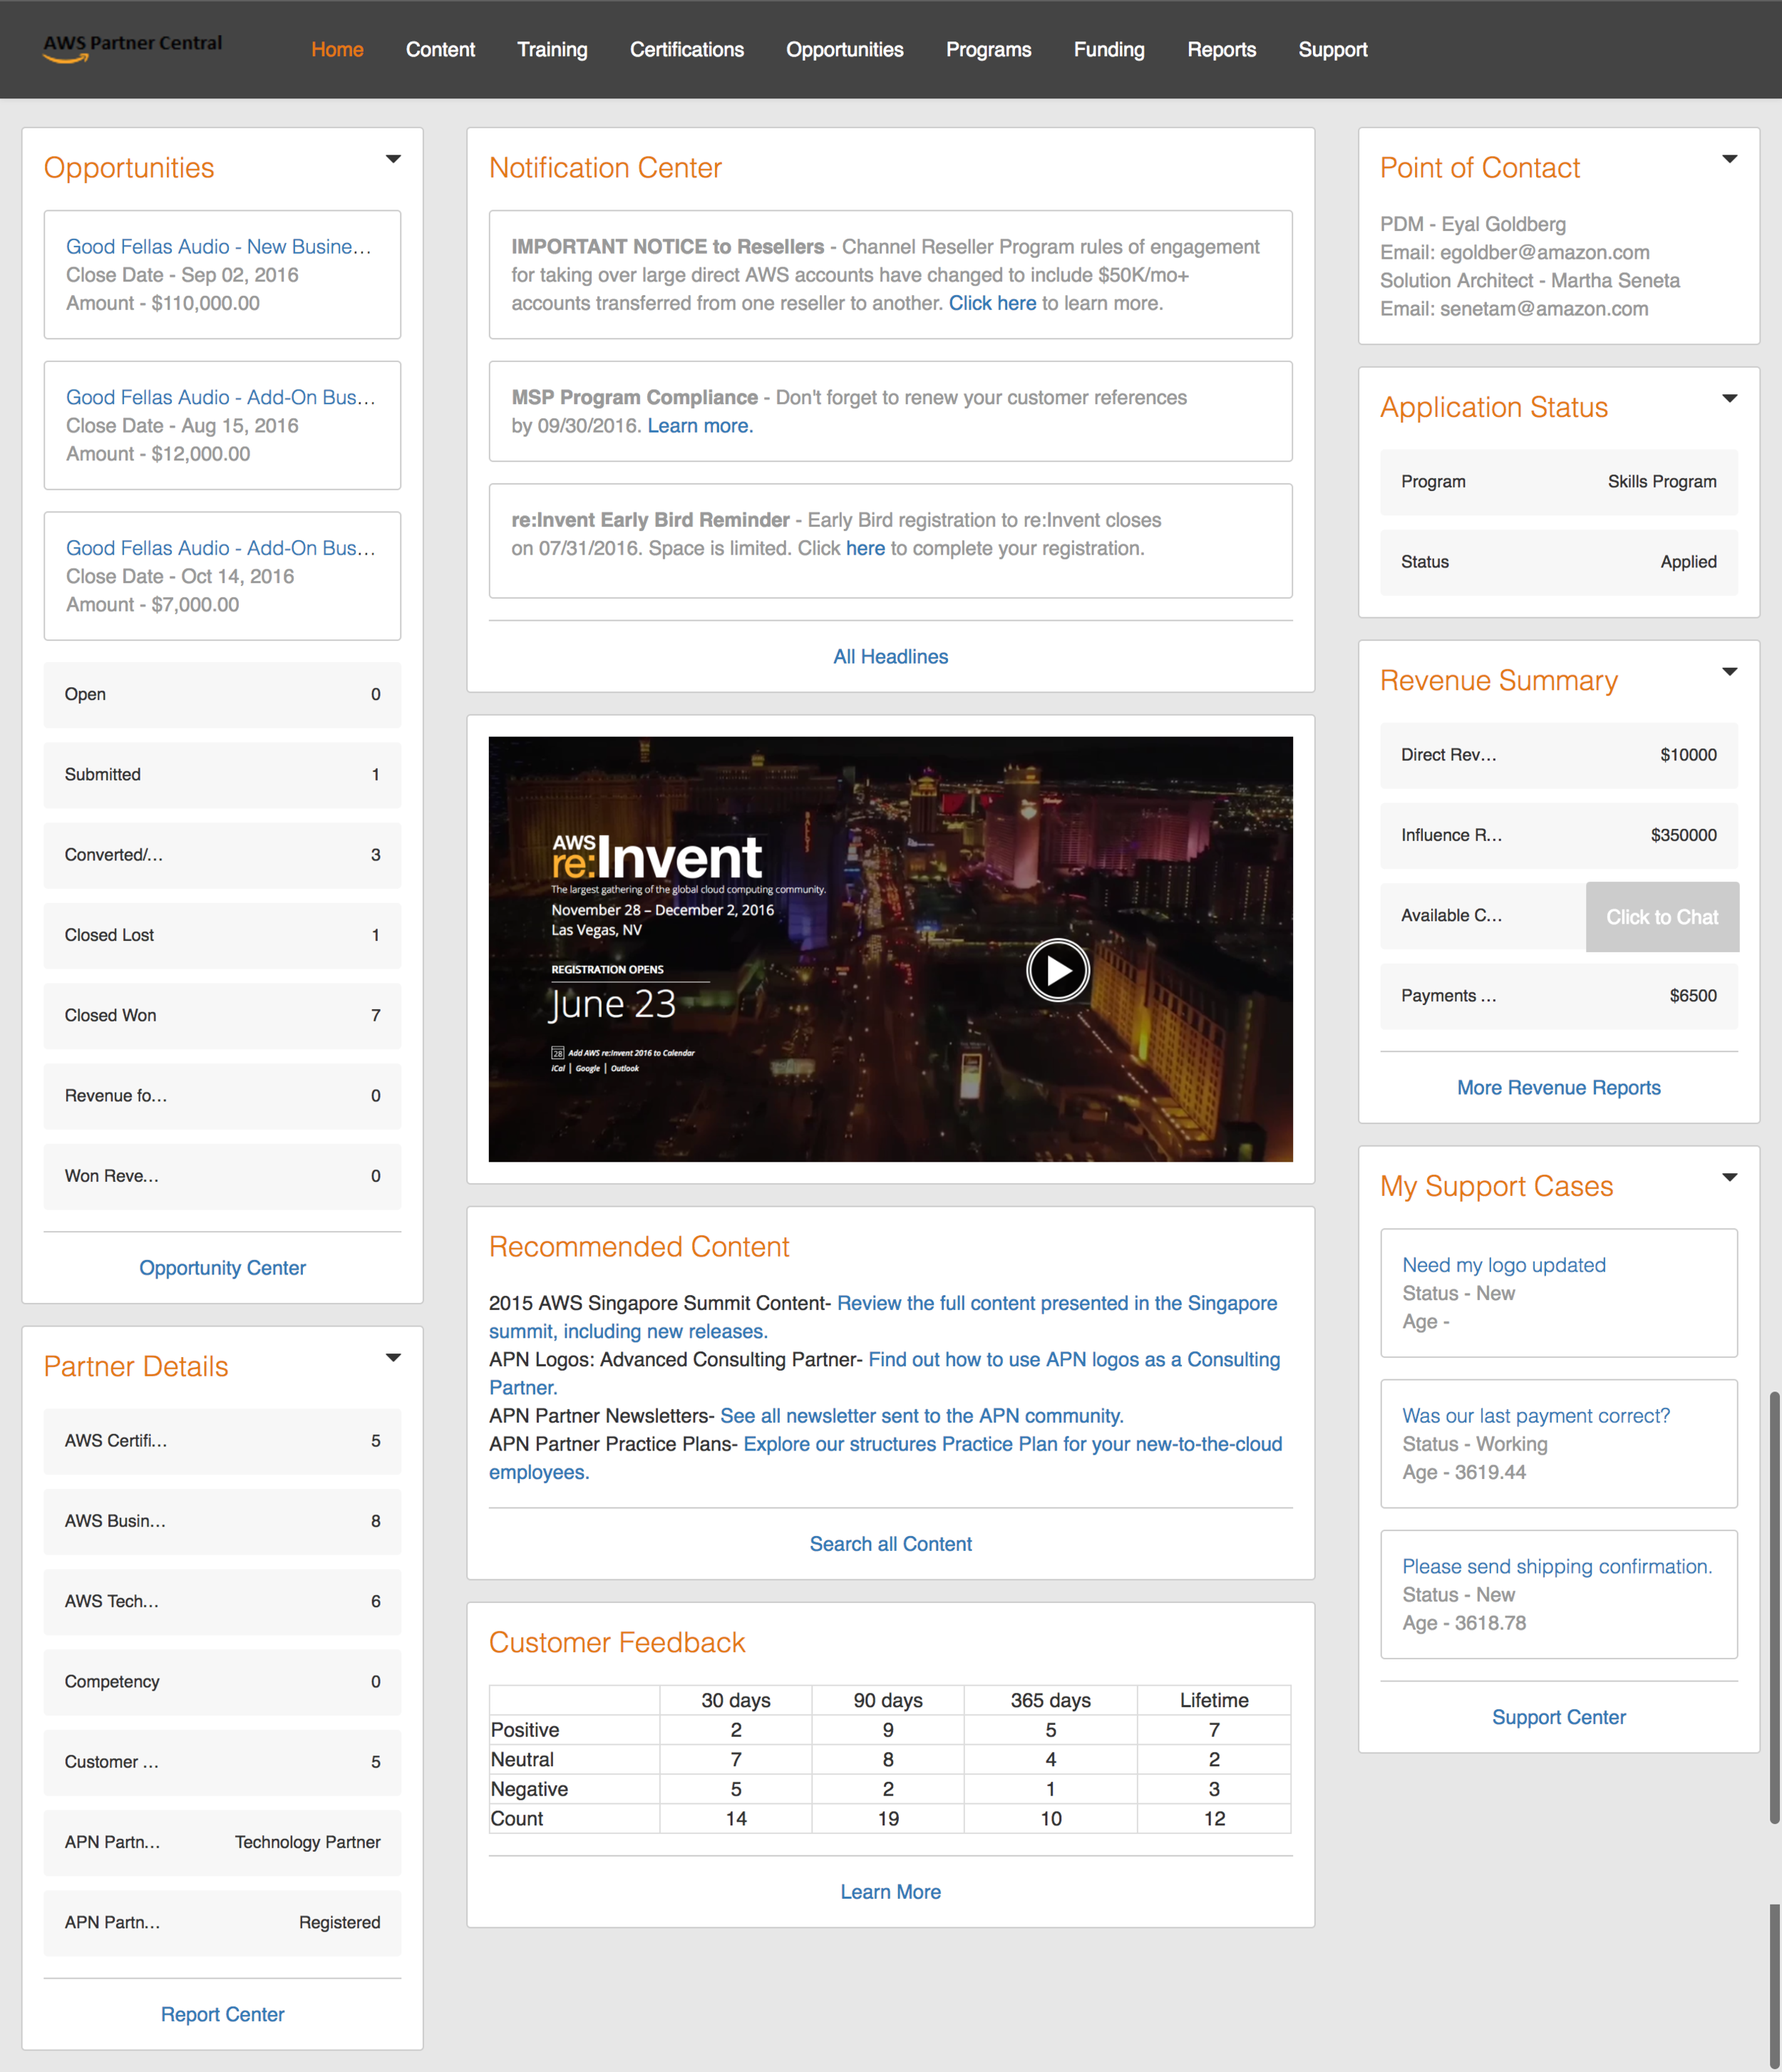Select the Competency row in Partner Details
1782x2072 pixels.
222,1682
